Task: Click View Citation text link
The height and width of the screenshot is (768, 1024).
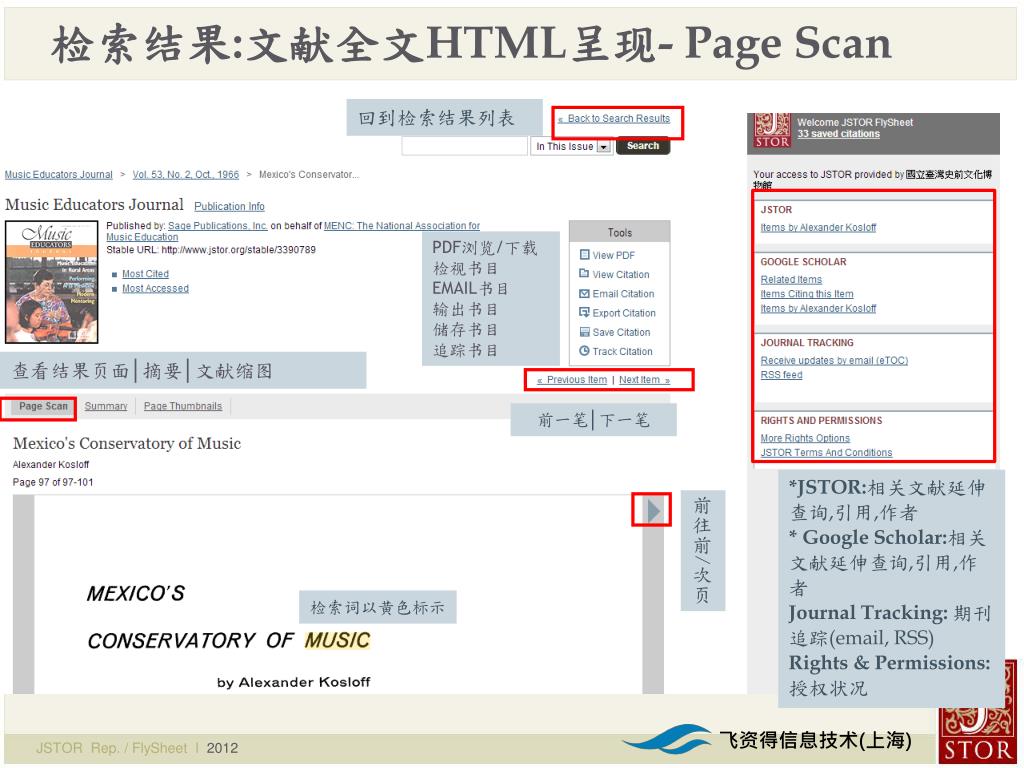Action: click(x=621, y=274)
